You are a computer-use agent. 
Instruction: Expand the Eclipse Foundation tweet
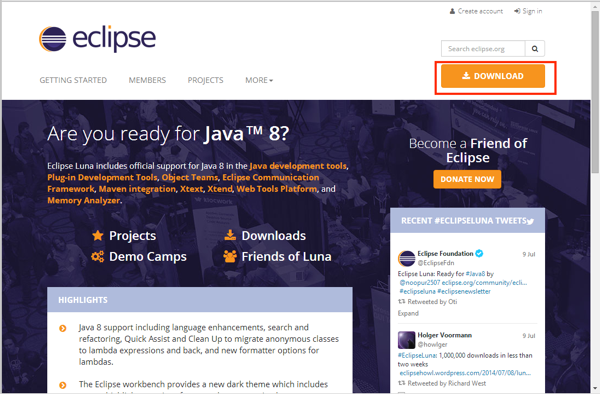pos(408,313)
